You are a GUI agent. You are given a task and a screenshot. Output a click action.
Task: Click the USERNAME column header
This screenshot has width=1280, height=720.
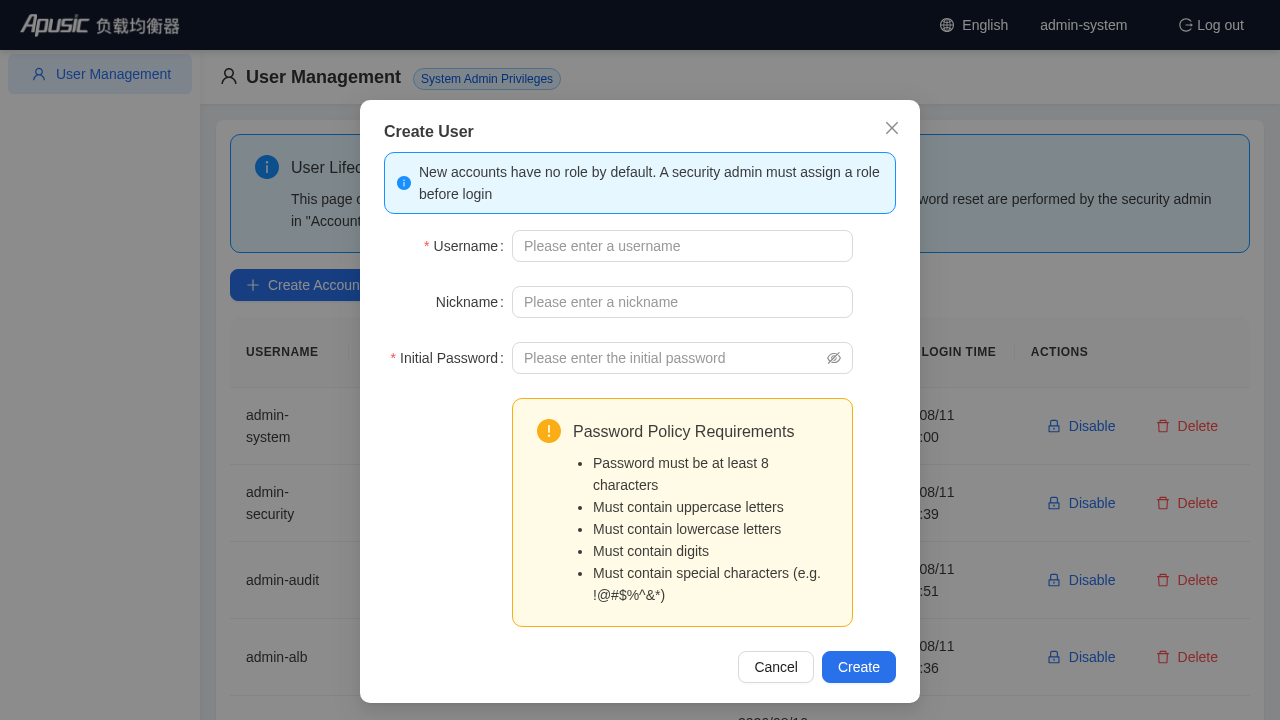282,352
